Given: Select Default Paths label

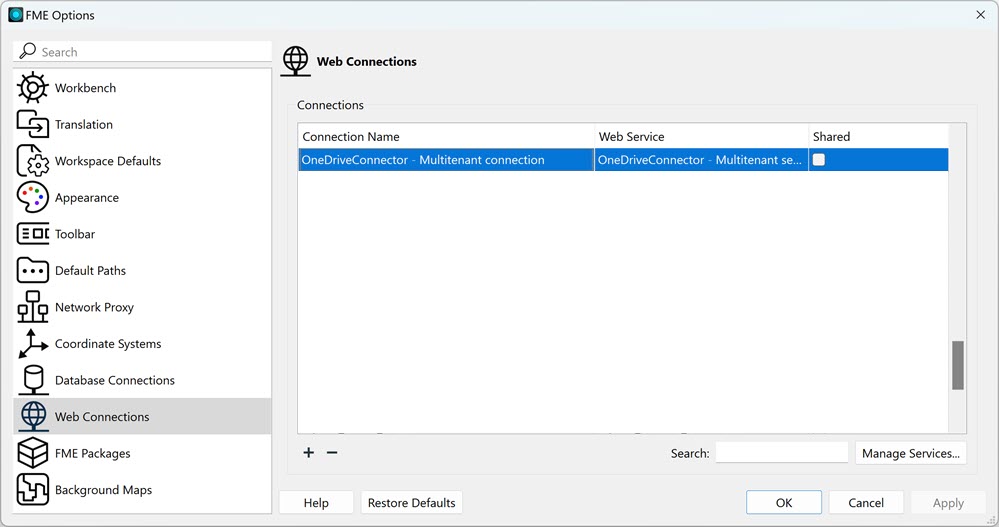Looking at the screenshot, I should click(90, 270).
